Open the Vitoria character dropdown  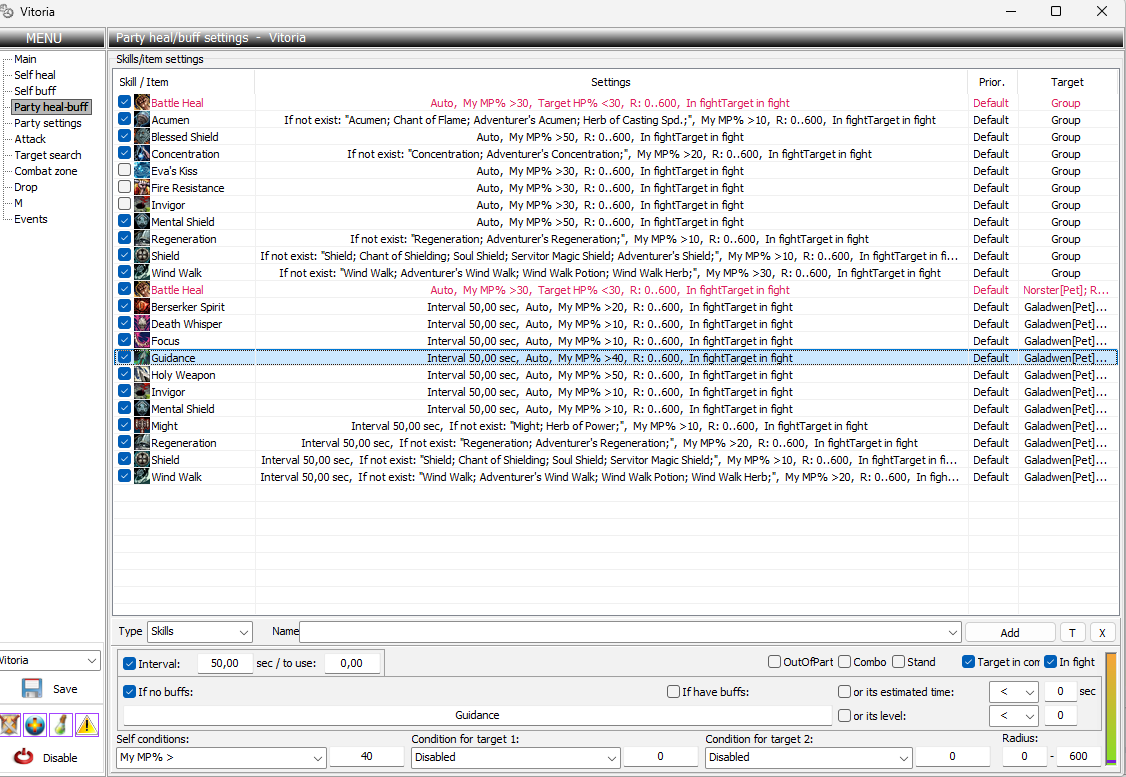[50, 661]
